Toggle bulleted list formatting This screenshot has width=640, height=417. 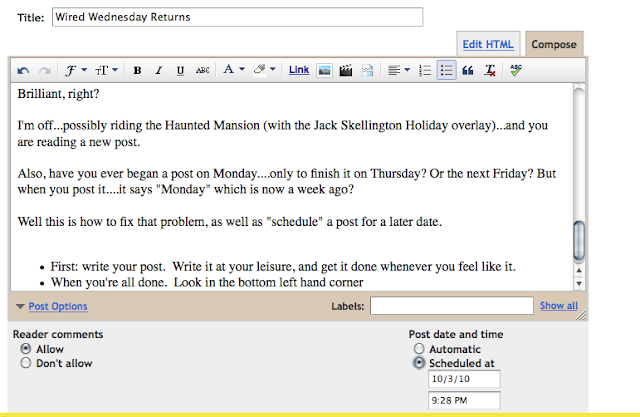coord(447,70)
